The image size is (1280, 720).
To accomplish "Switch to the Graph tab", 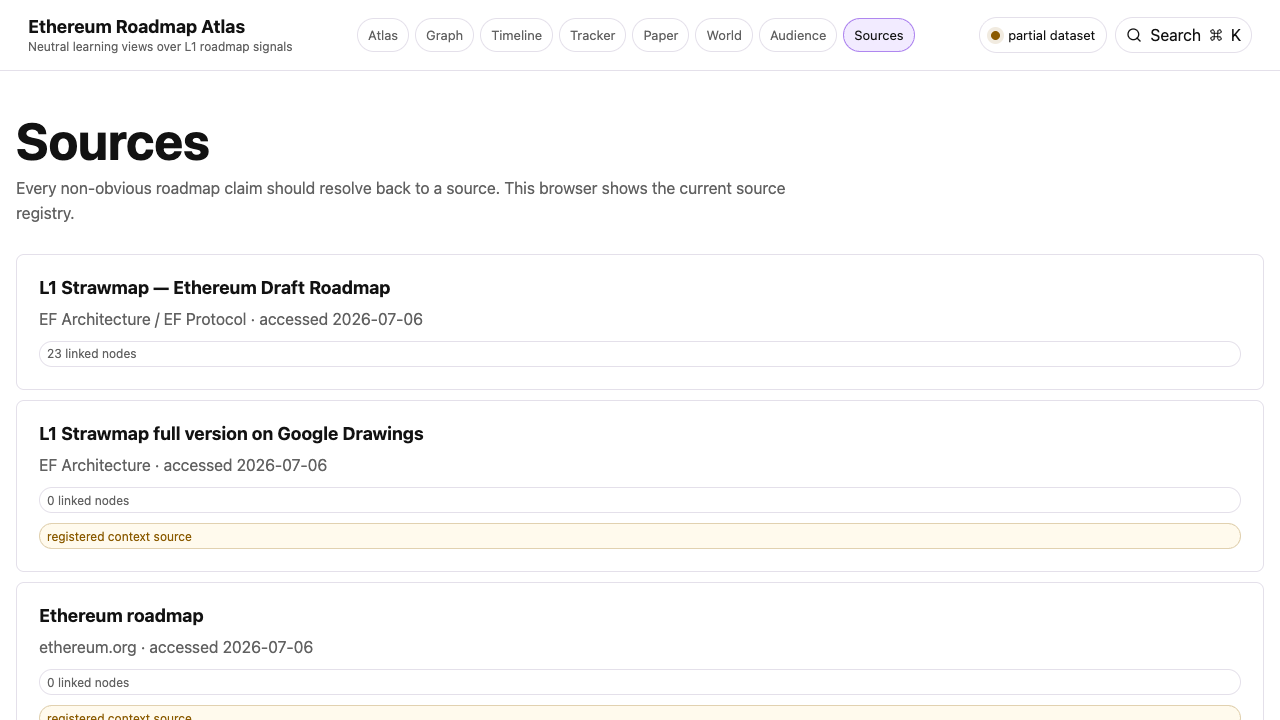I will point(444,35).
